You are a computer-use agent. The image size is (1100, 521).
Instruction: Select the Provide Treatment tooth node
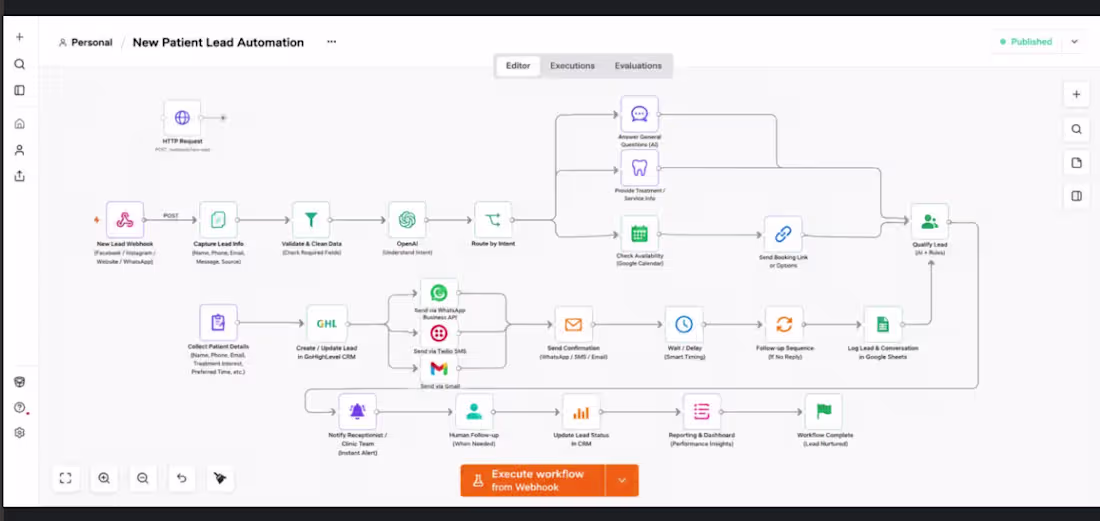(x=639, y=168)
